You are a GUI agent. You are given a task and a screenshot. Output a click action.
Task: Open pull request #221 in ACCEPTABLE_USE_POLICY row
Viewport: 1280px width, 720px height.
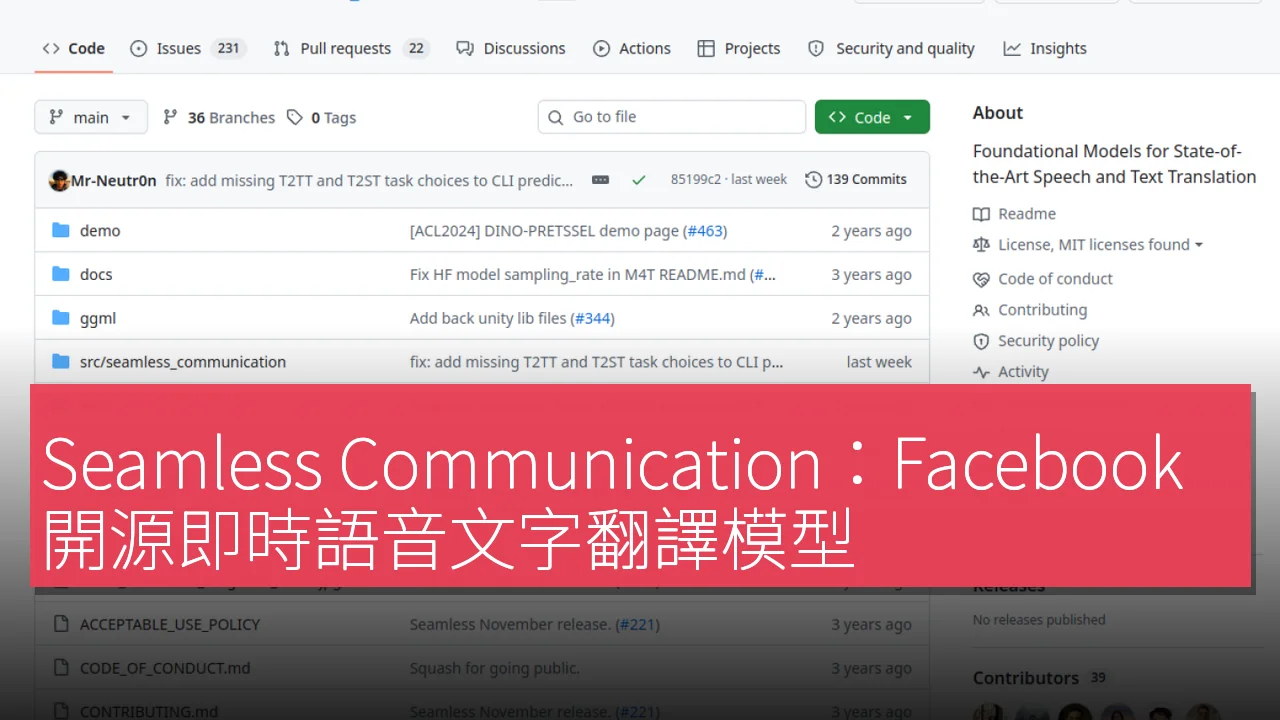click(x=638, y=625)
